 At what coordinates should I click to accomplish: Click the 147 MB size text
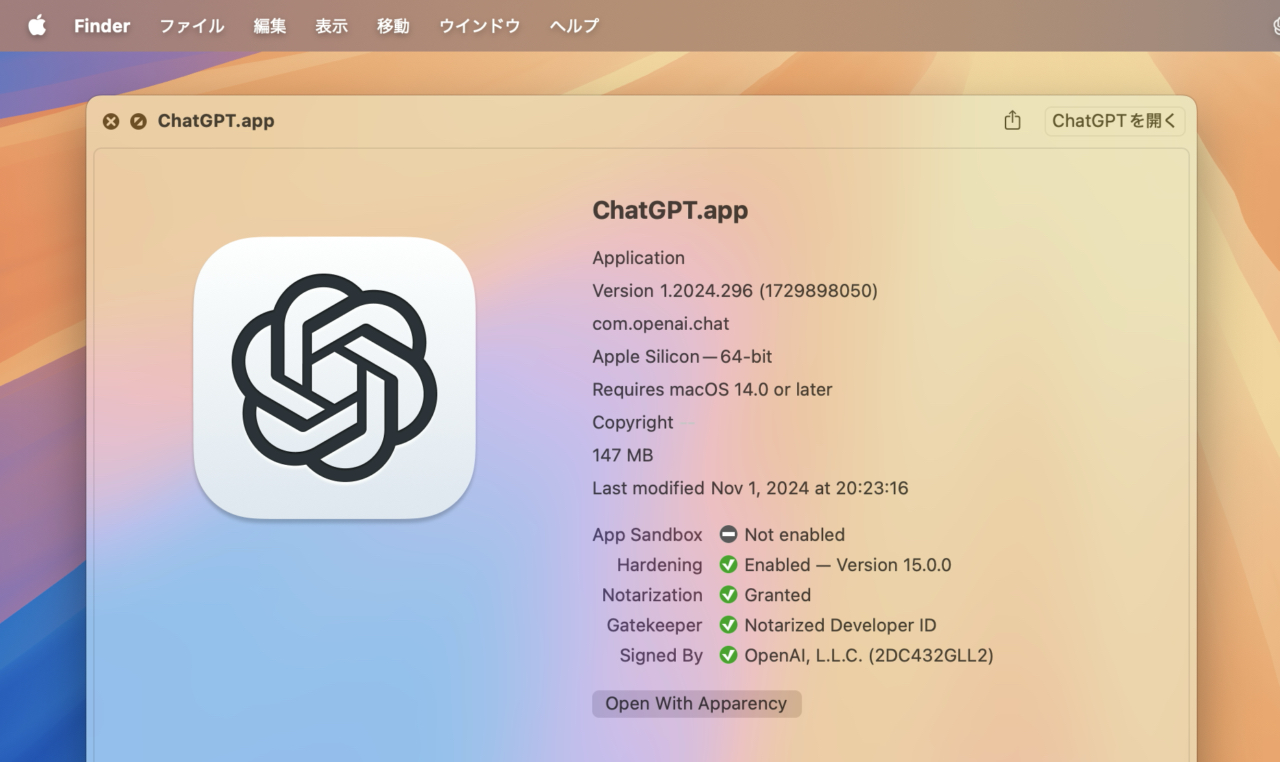(622, 456)
